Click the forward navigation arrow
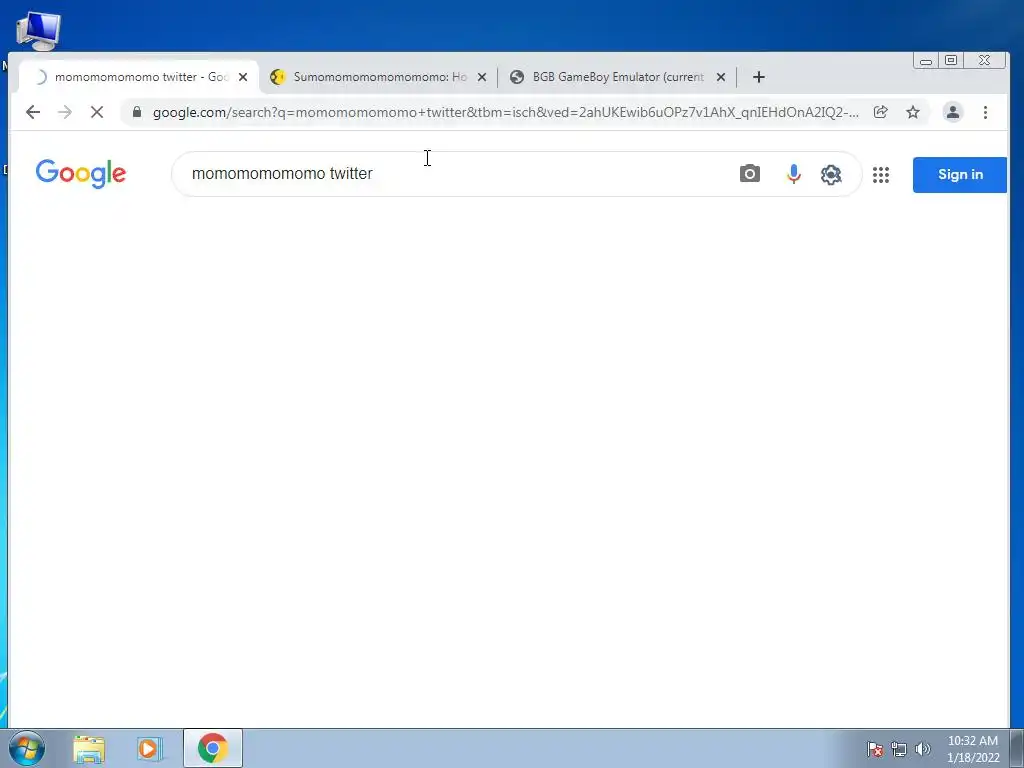 click(65, 112)
